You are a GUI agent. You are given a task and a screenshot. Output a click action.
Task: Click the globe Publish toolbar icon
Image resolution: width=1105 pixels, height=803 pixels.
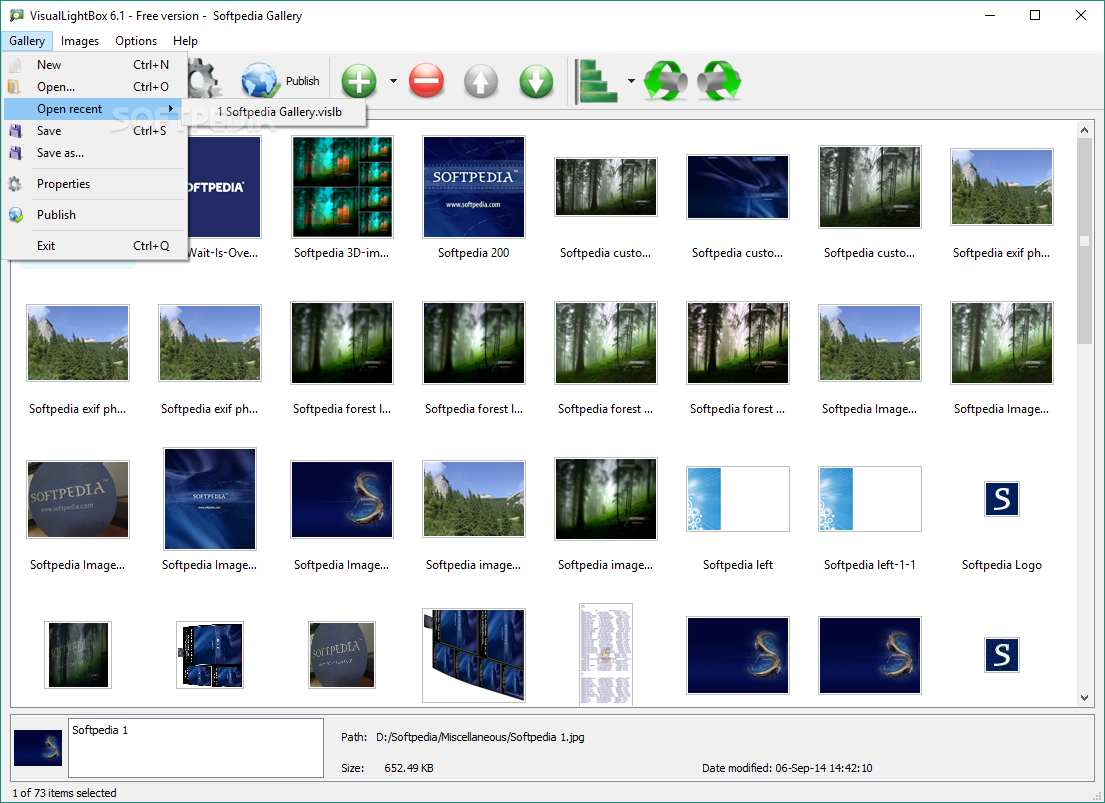tap(260, 81)
